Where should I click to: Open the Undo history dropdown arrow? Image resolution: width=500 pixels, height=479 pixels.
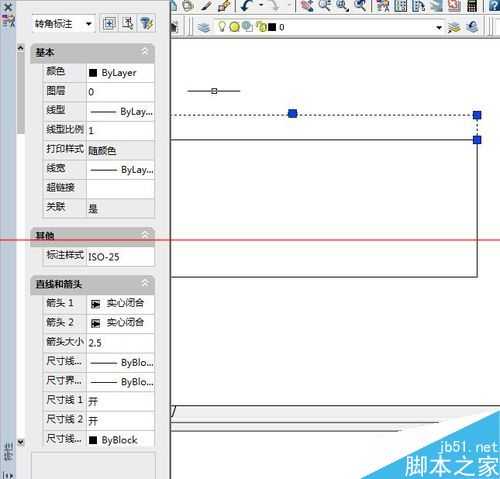click(x=261, y=5)
